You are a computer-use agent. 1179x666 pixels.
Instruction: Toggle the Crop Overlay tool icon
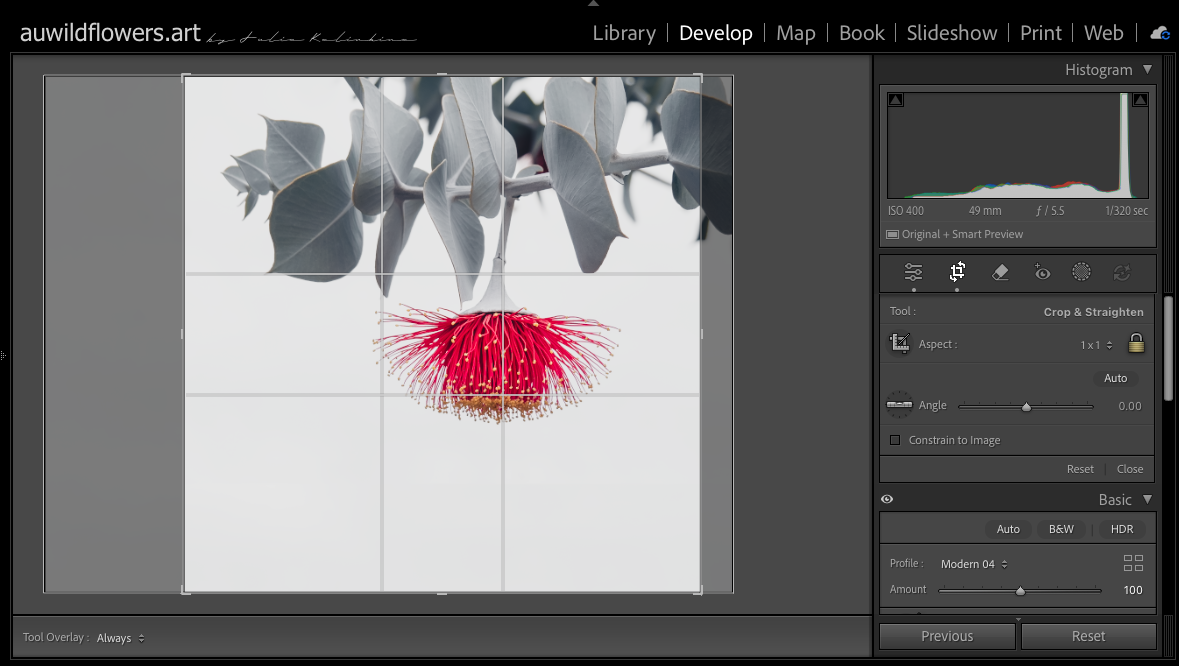(x=957, y=272)
